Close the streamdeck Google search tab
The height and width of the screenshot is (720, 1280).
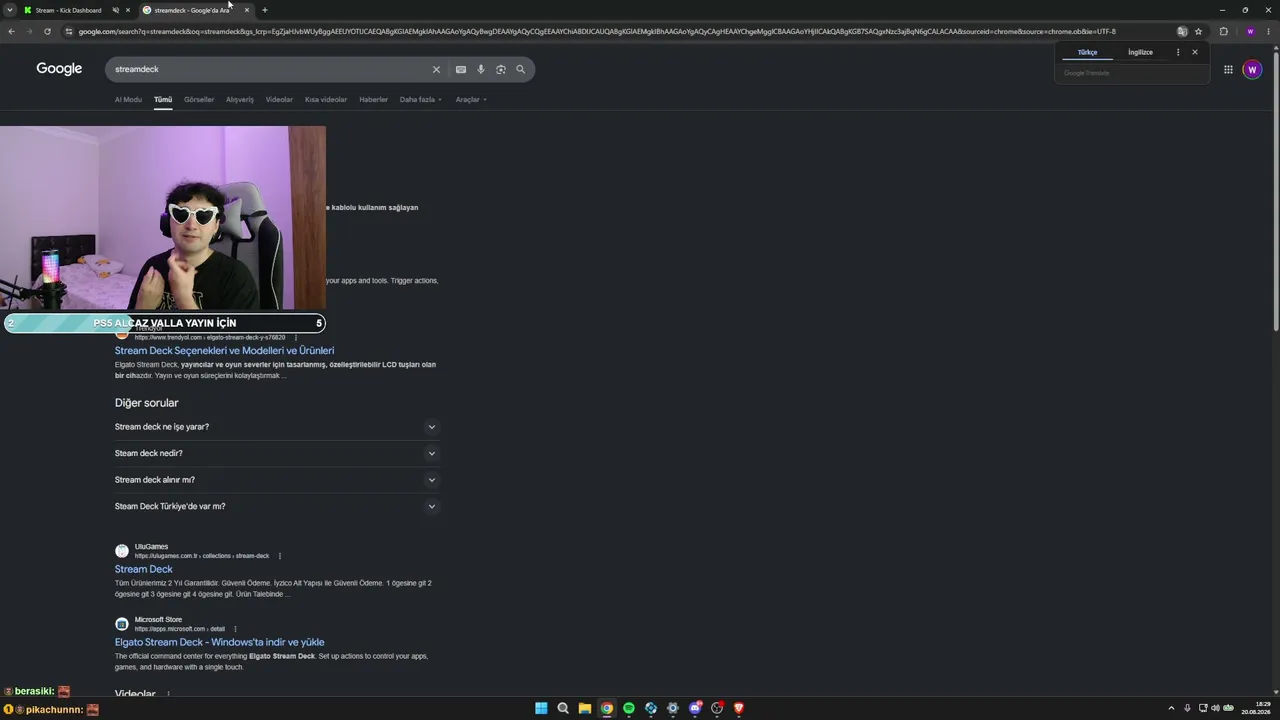pyautogui.click(x=247, y=10)
